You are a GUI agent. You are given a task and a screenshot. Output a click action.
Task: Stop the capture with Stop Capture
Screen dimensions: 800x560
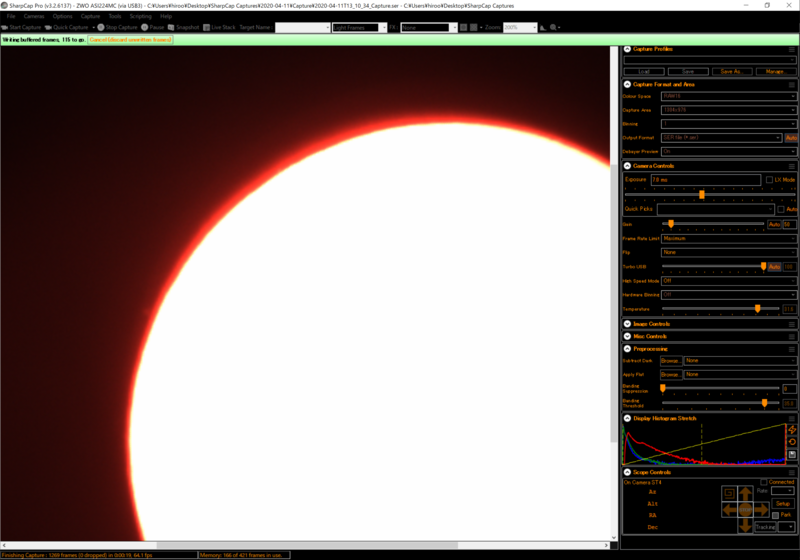(x=117, y=28)
